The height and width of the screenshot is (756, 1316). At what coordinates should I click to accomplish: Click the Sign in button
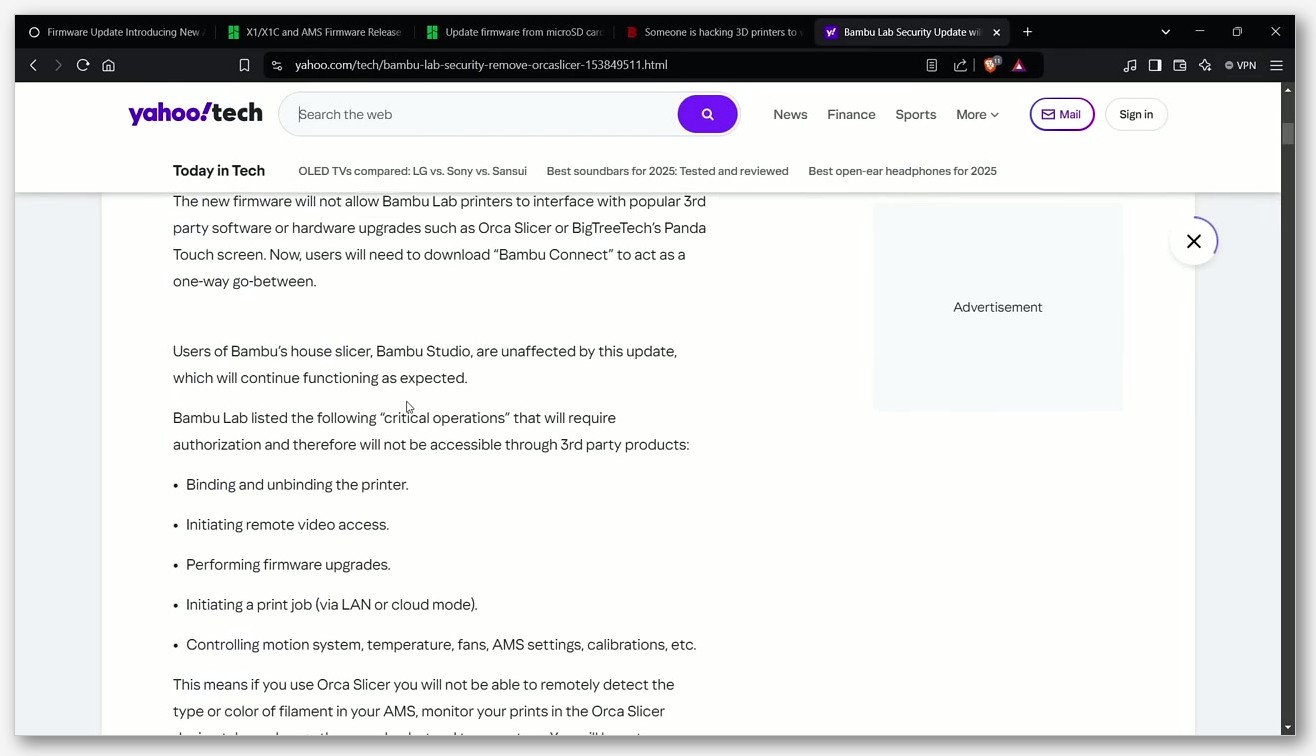click(x=1136, y=114)
